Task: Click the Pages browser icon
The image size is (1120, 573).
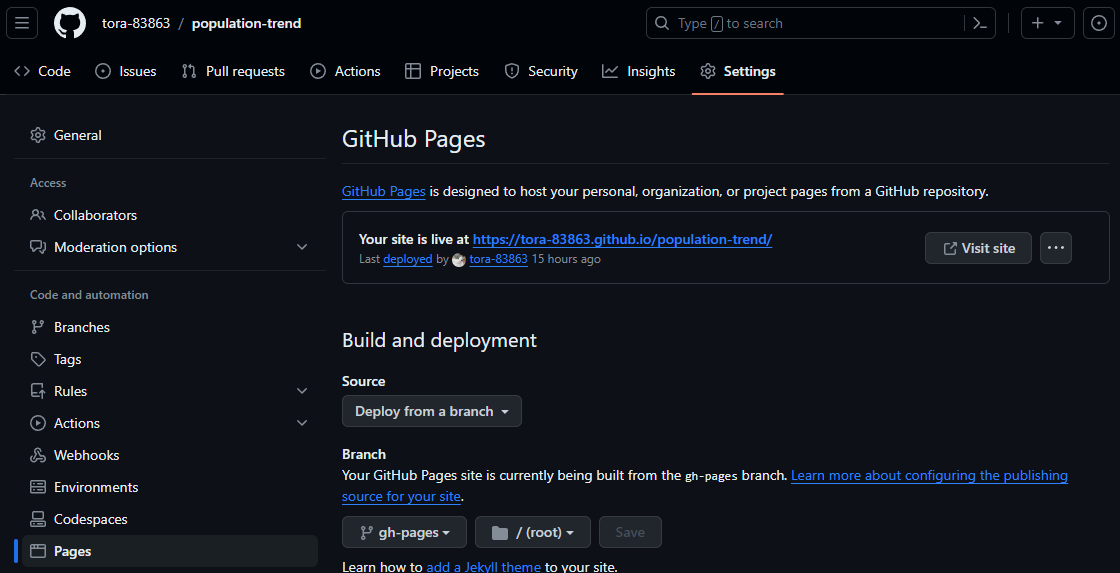Action: coord(38,552)
